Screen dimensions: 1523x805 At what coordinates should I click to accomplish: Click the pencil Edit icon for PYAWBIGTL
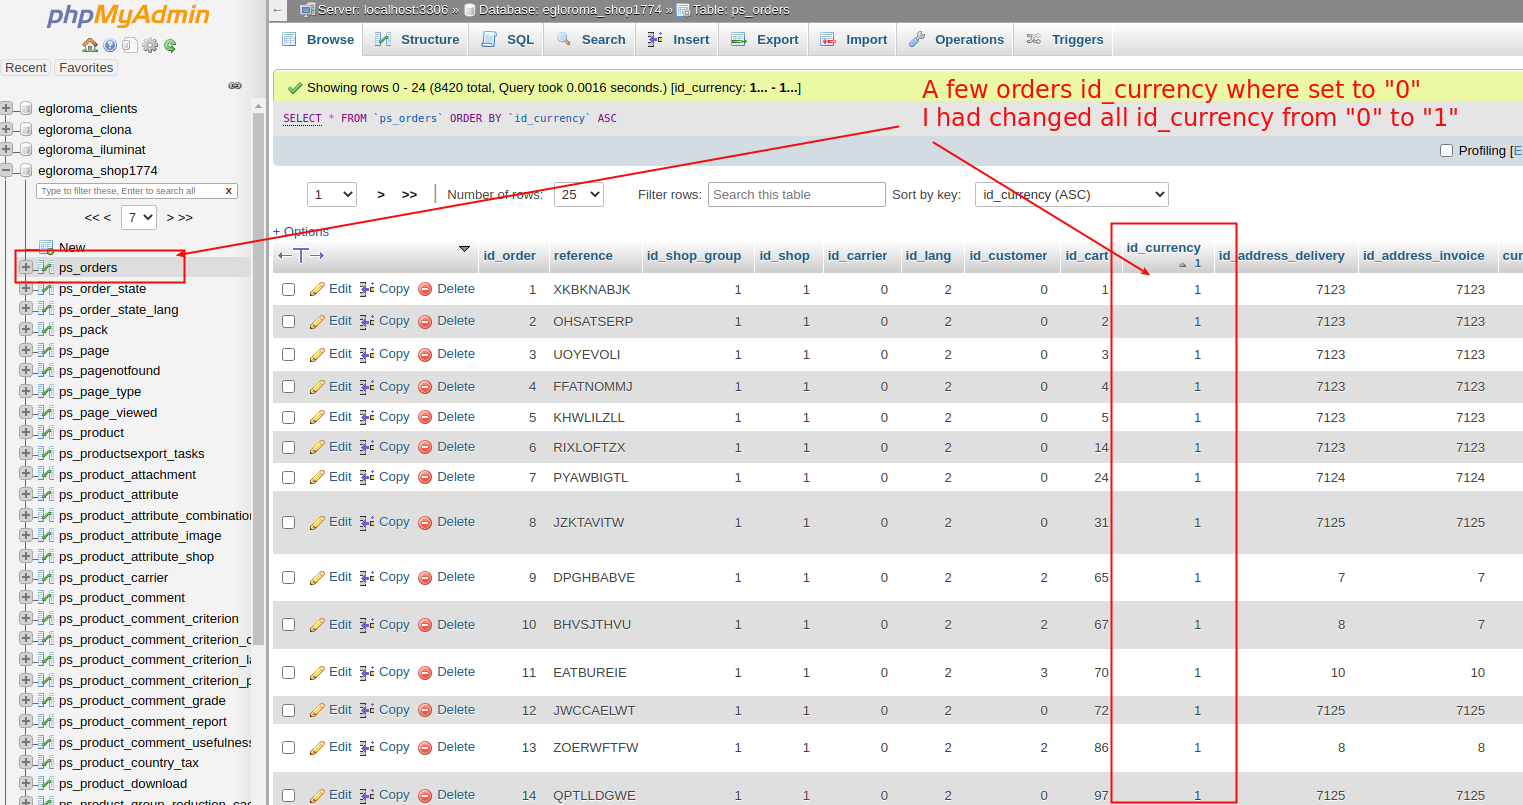tap(318, 477)
